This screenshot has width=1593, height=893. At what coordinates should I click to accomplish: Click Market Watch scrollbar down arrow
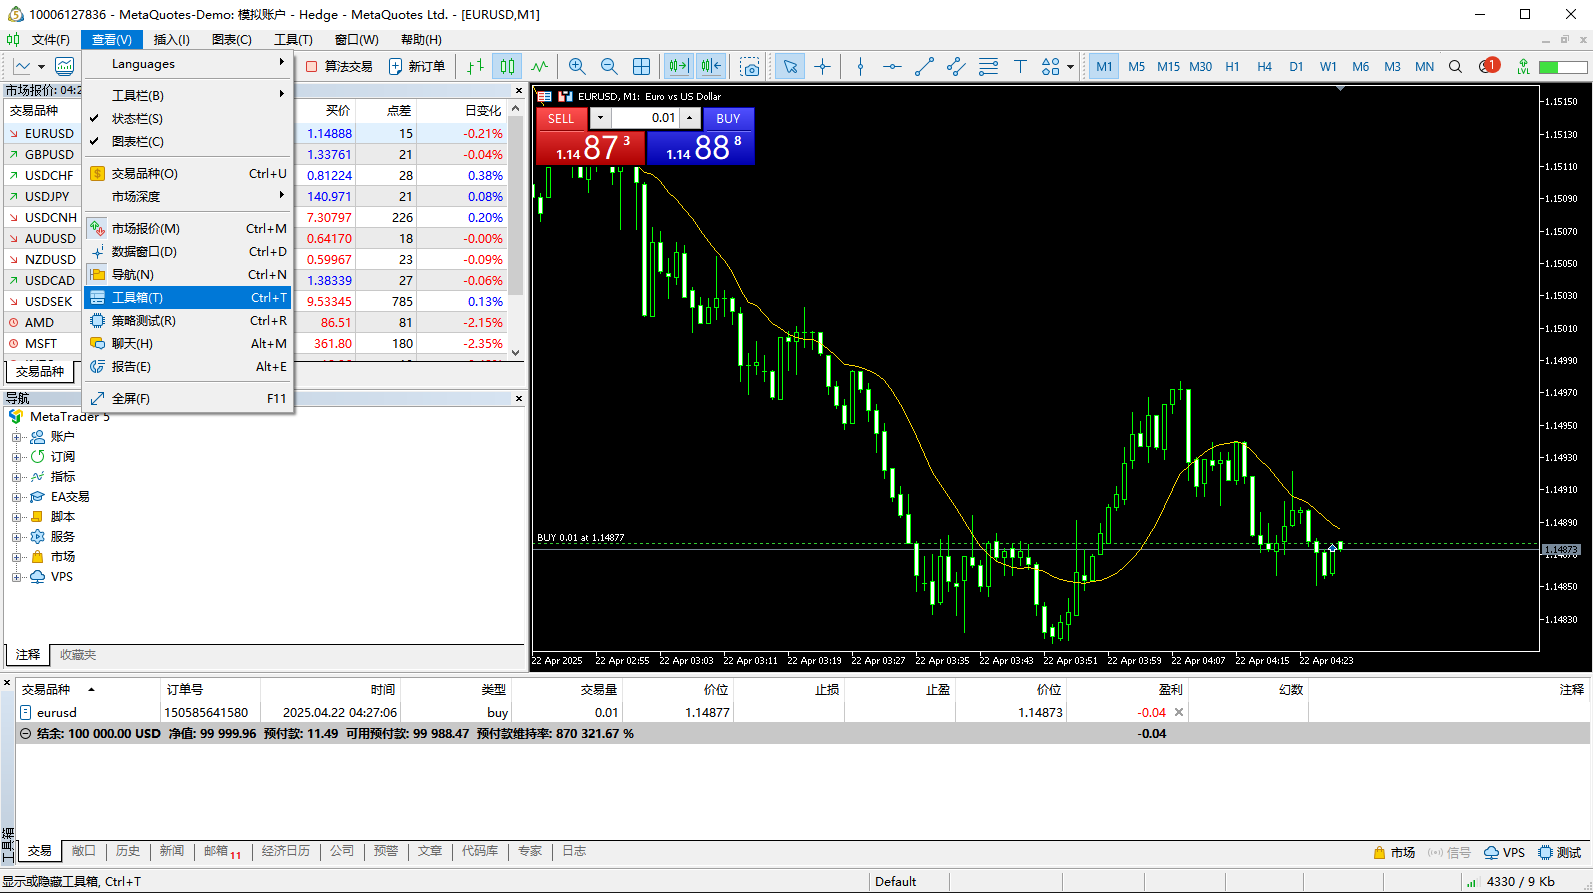coord(516,352)
